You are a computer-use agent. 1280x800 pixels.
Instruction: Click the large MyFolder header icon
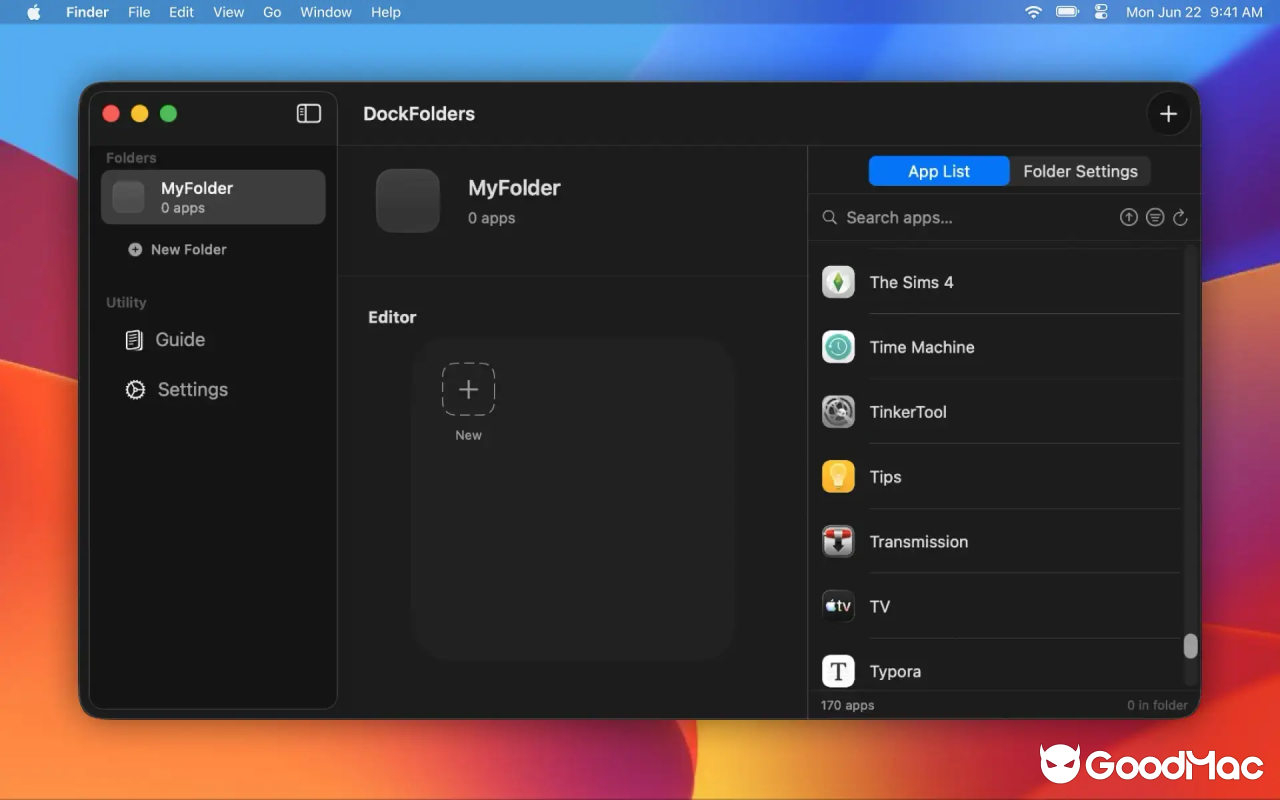coord(408,201)
